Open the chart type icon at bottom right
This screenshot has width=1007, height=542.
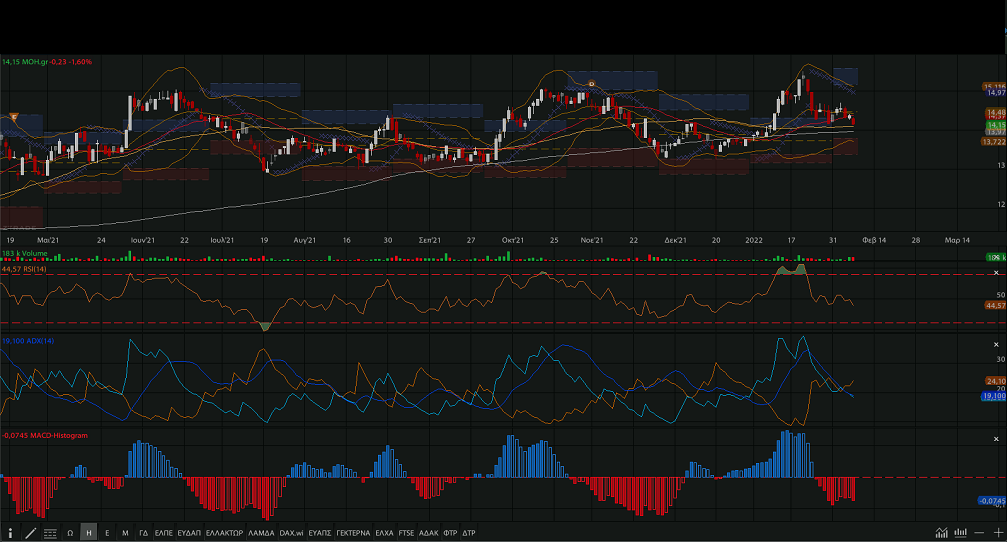click(x=942, y=533)
